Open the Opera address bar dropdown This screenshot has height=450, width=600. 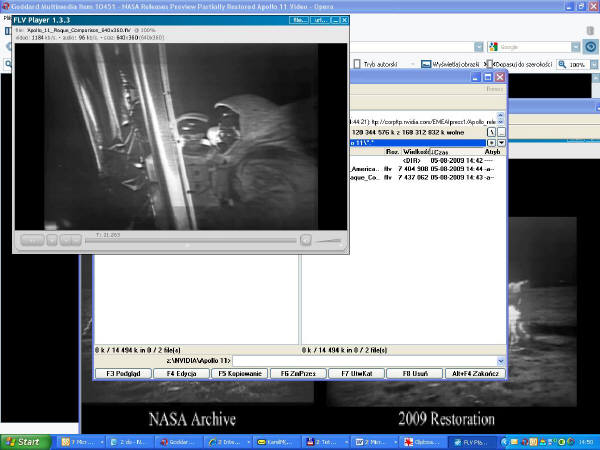pos(479,47)
